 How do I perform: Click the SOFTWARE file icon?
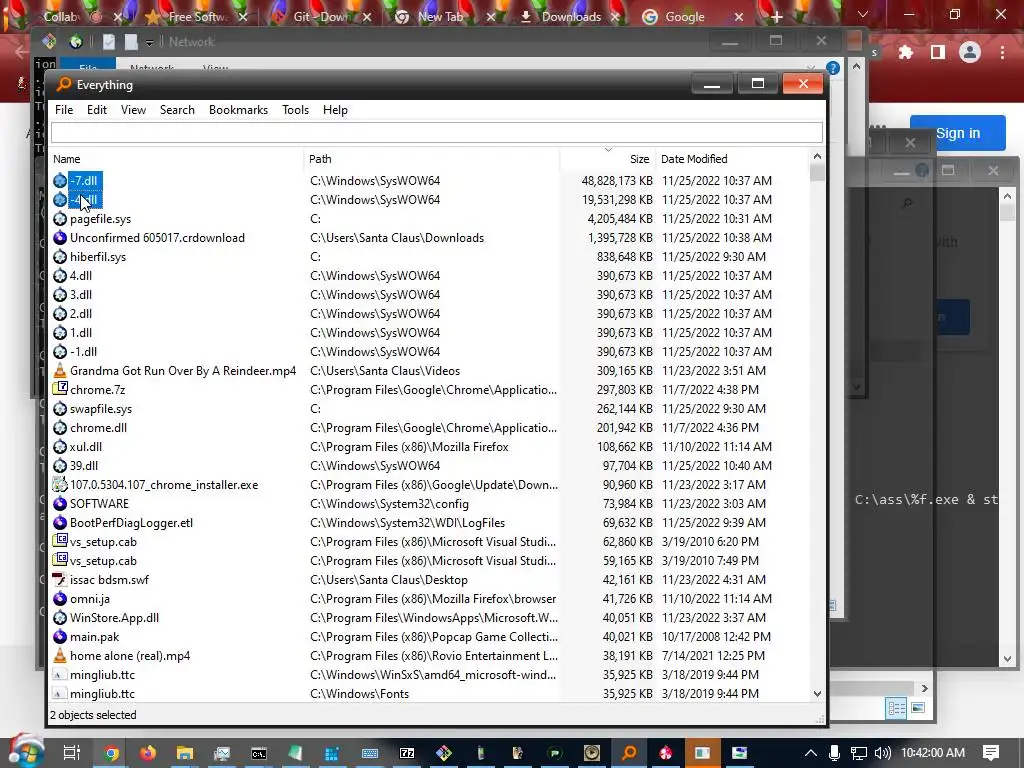60,504
